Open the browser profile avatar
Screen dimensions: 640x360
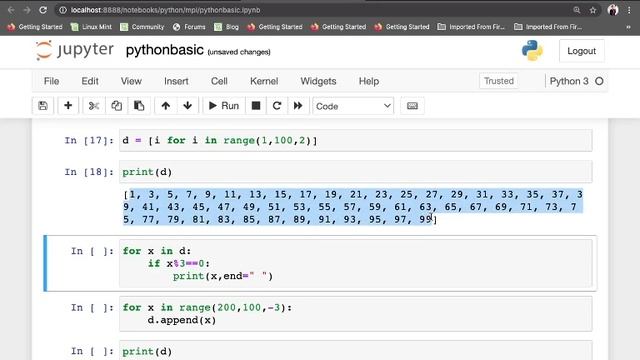click(613, 10)
